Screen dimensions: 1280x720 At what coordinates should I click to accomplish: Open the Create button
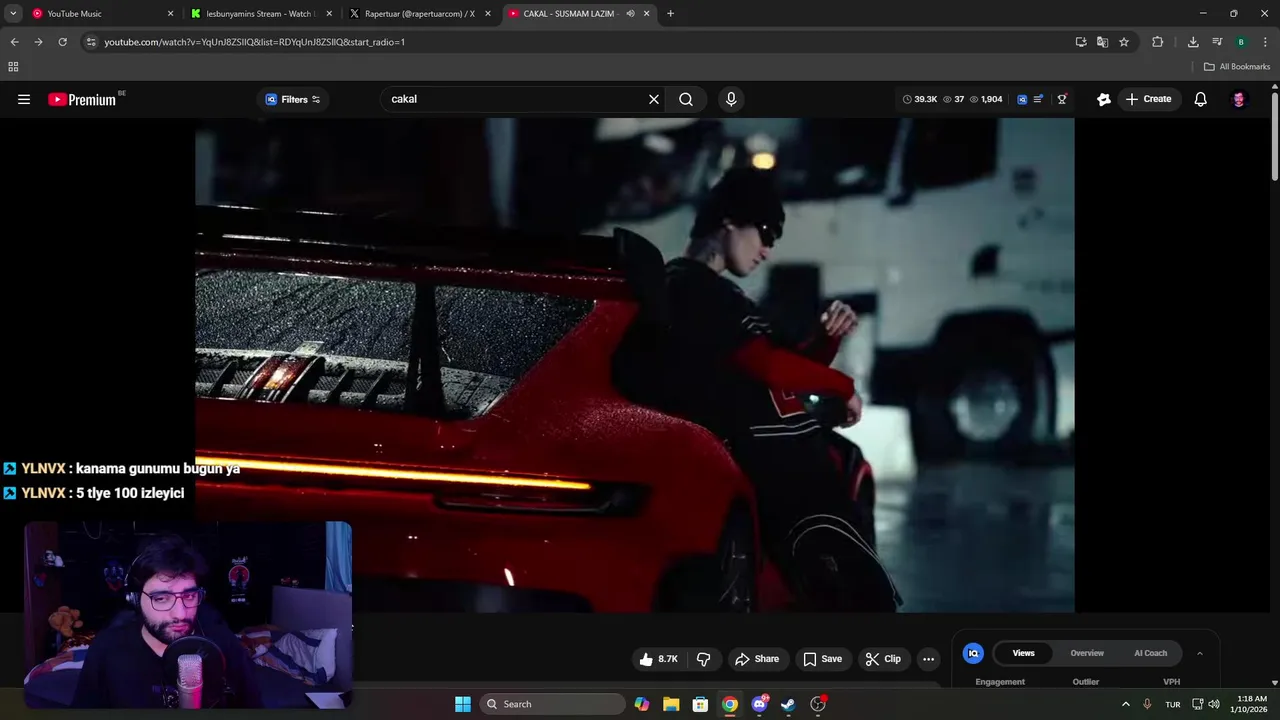(x=1148, y=99)
